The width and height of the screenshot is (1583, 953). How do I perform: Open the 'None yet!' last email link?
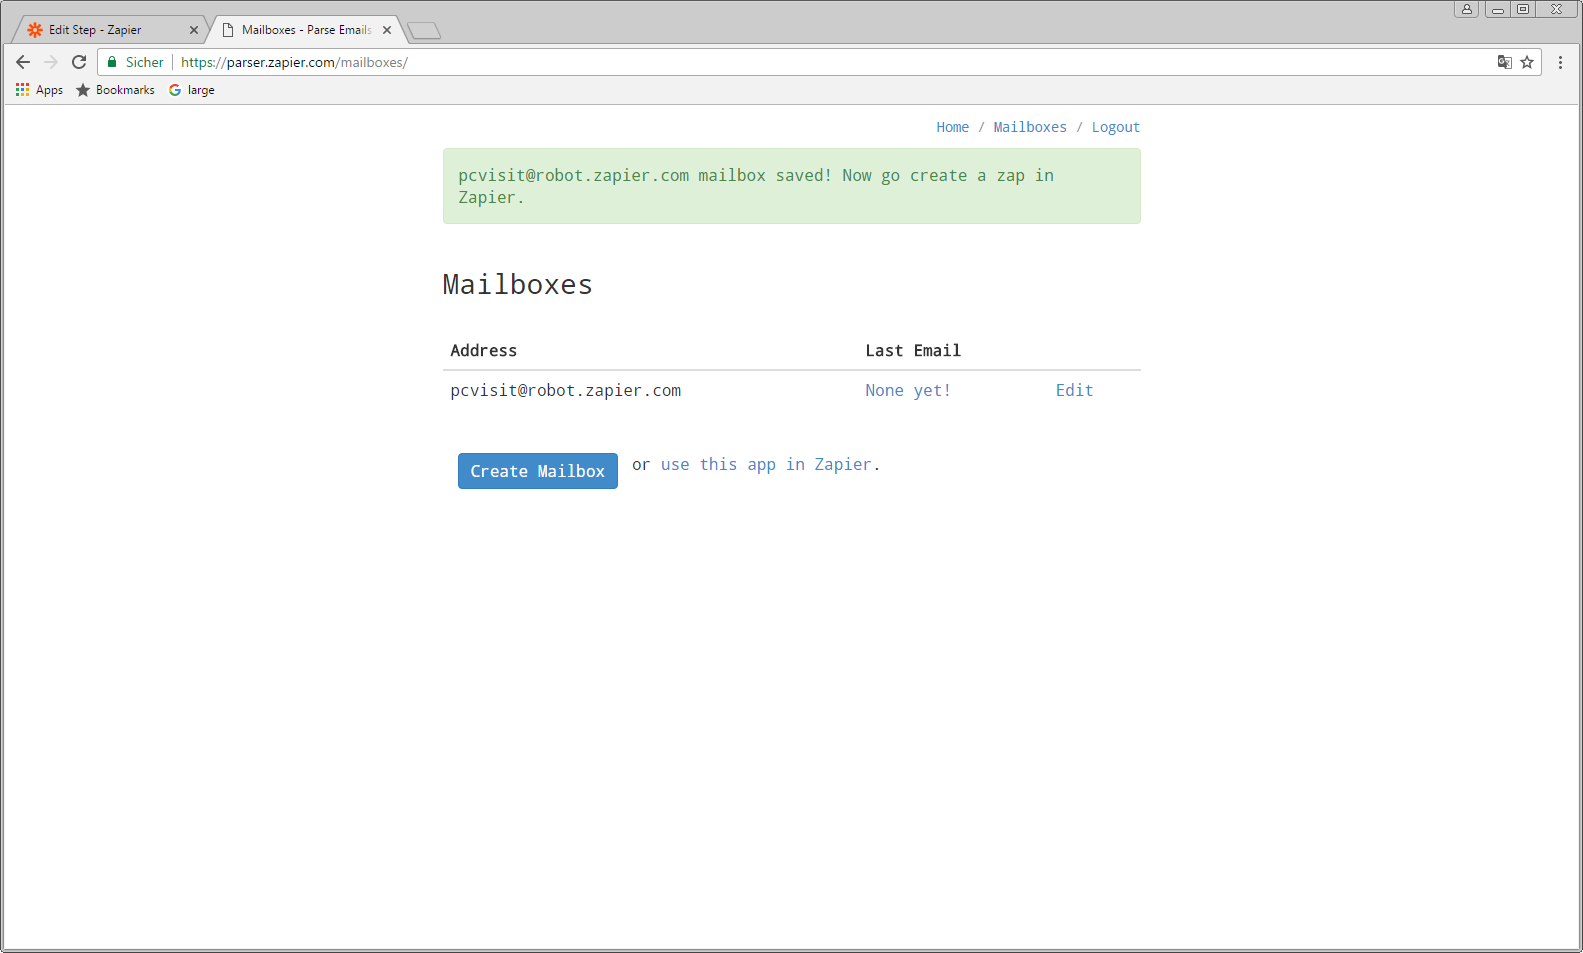click(x=907, y=391)
